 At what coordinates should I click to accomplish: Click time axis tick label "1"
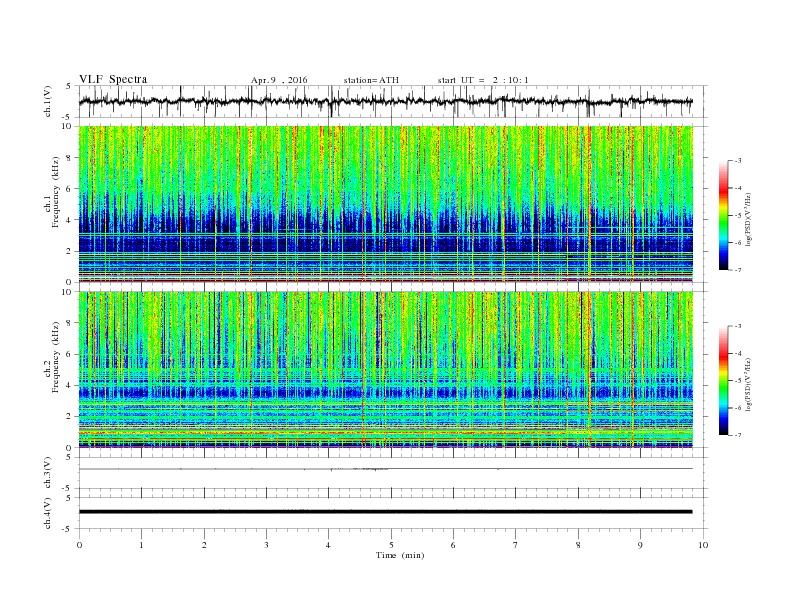[x=141, y=545]
